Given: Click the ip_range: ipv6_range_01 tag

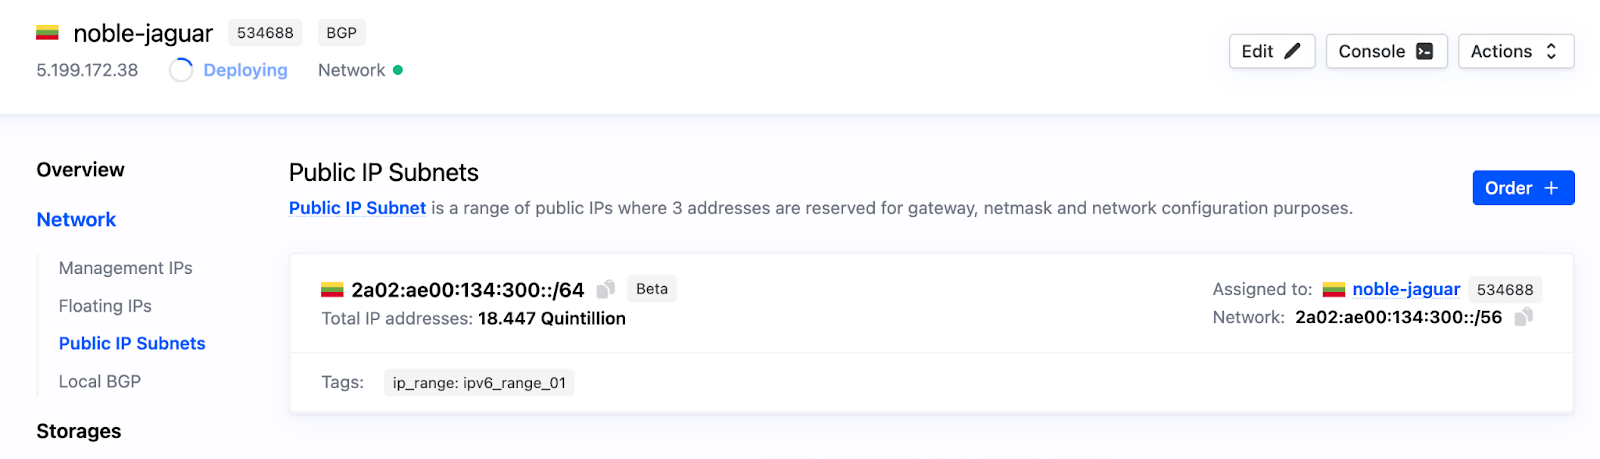Looking at the screenshot, I should pyautogui.click(x=479, y=383).
